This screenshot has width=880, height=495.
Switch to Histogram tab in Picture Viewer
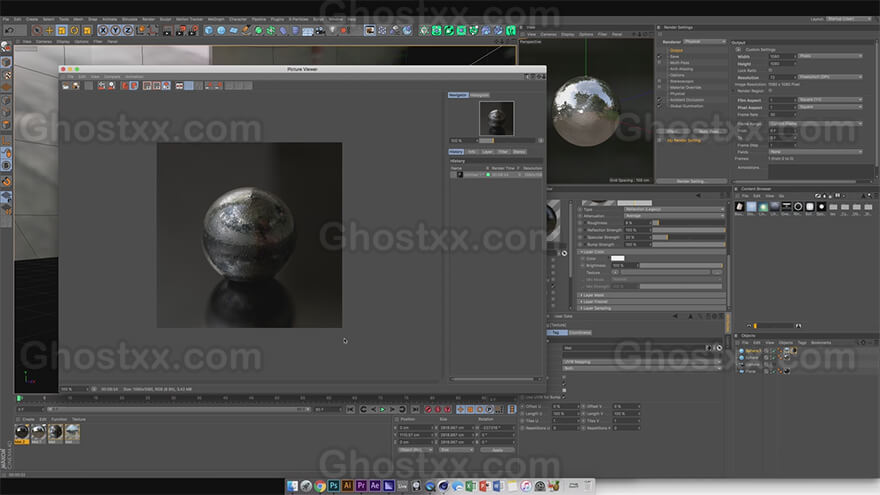point(479,95)
